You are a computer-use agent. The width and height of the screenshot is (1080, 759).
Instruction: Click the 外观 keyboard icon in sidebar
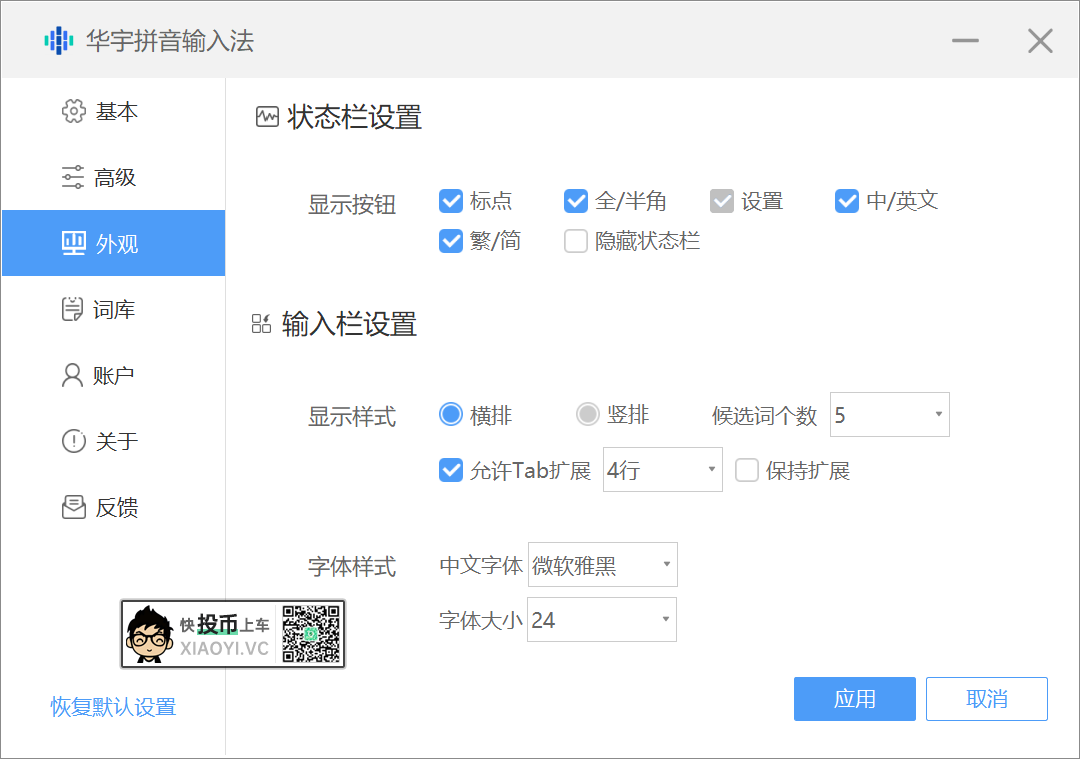[x=74, y=242]
